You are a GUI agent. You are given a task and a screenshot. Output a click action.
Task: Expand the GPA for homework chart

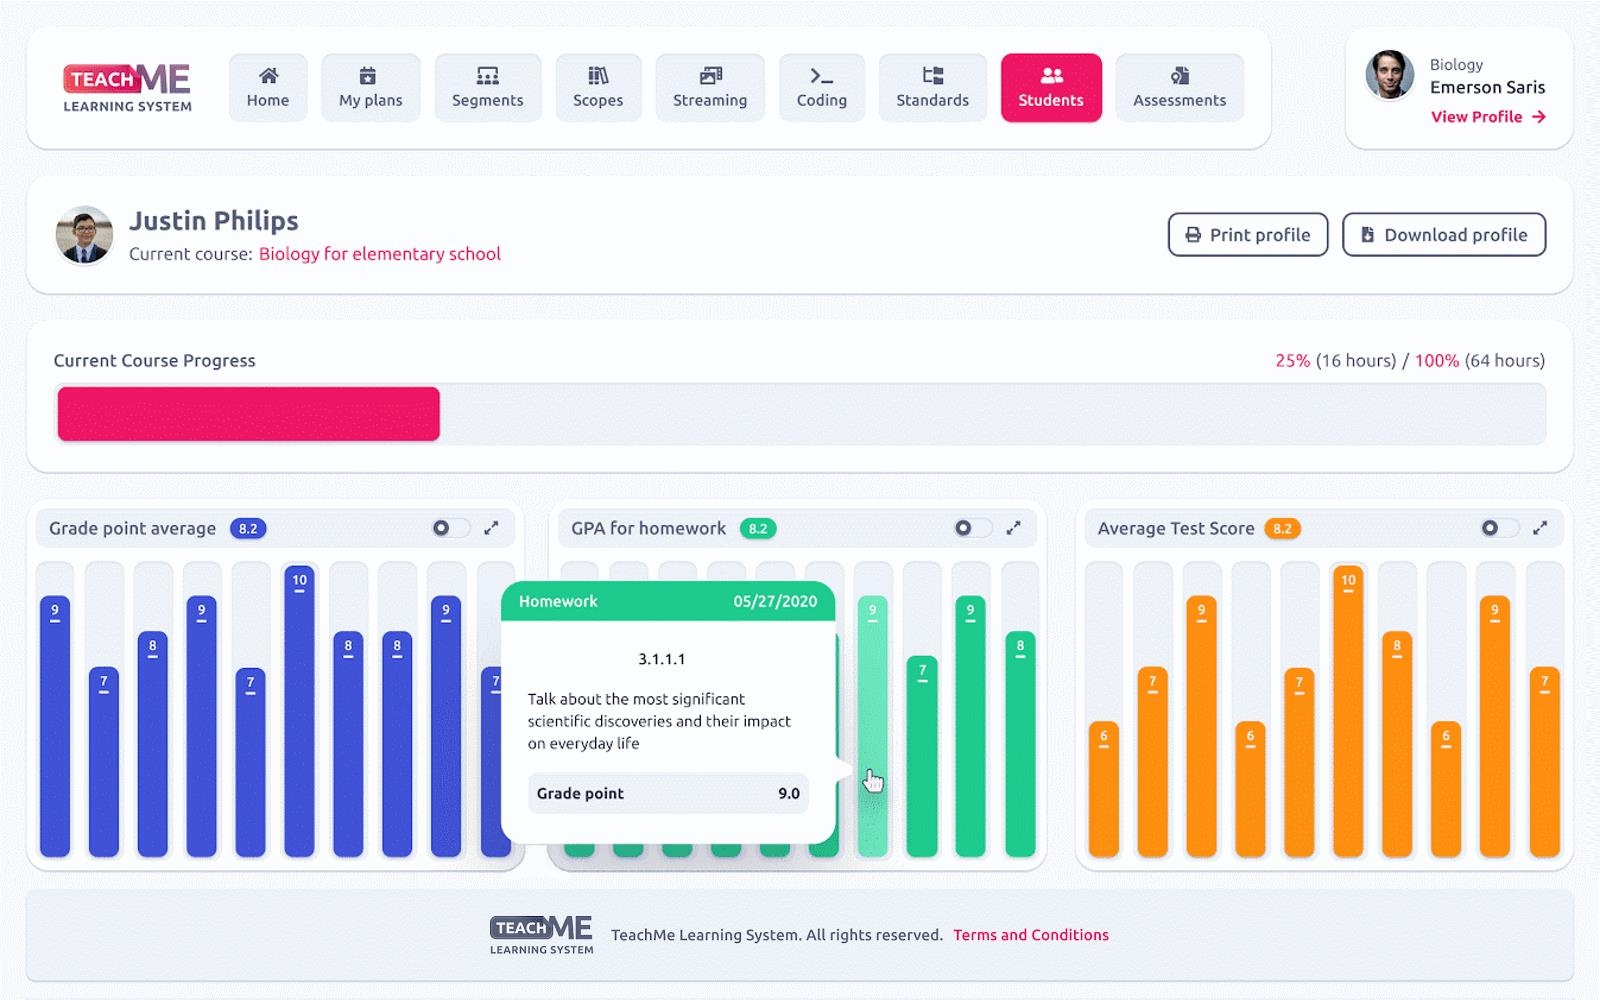1013,528
